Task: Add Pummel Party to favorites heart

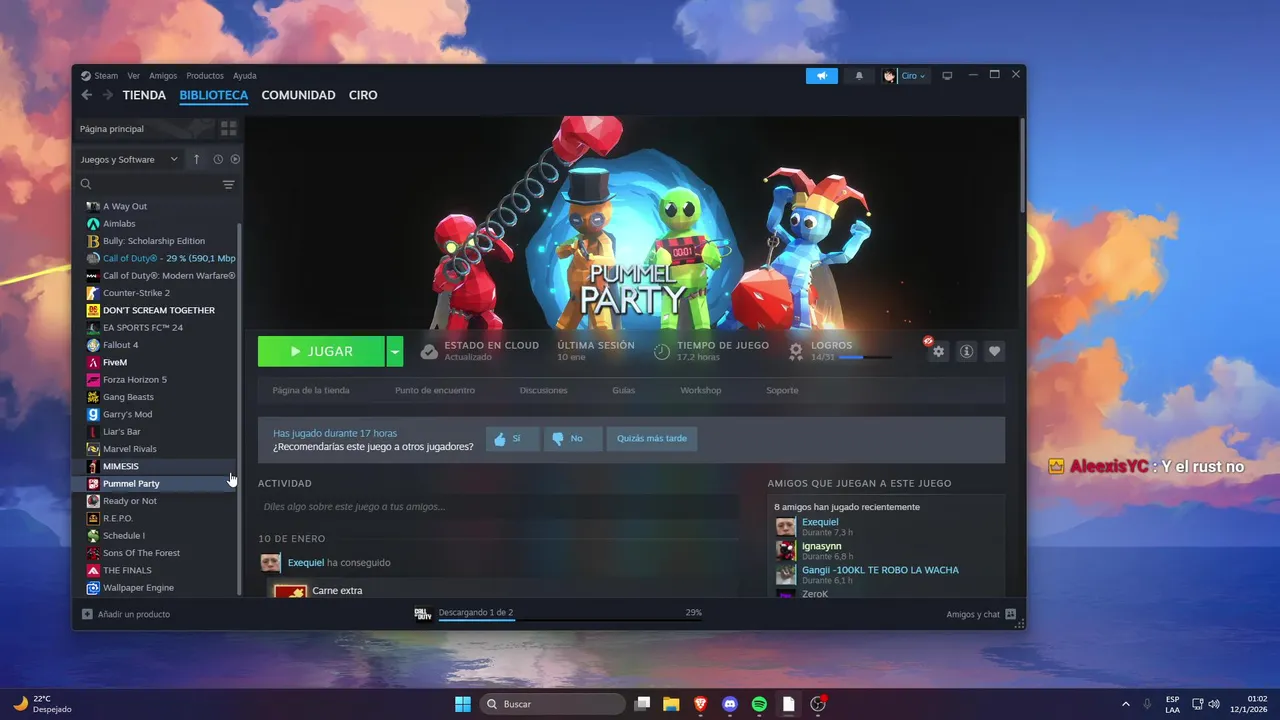Action: click(994, 351)
